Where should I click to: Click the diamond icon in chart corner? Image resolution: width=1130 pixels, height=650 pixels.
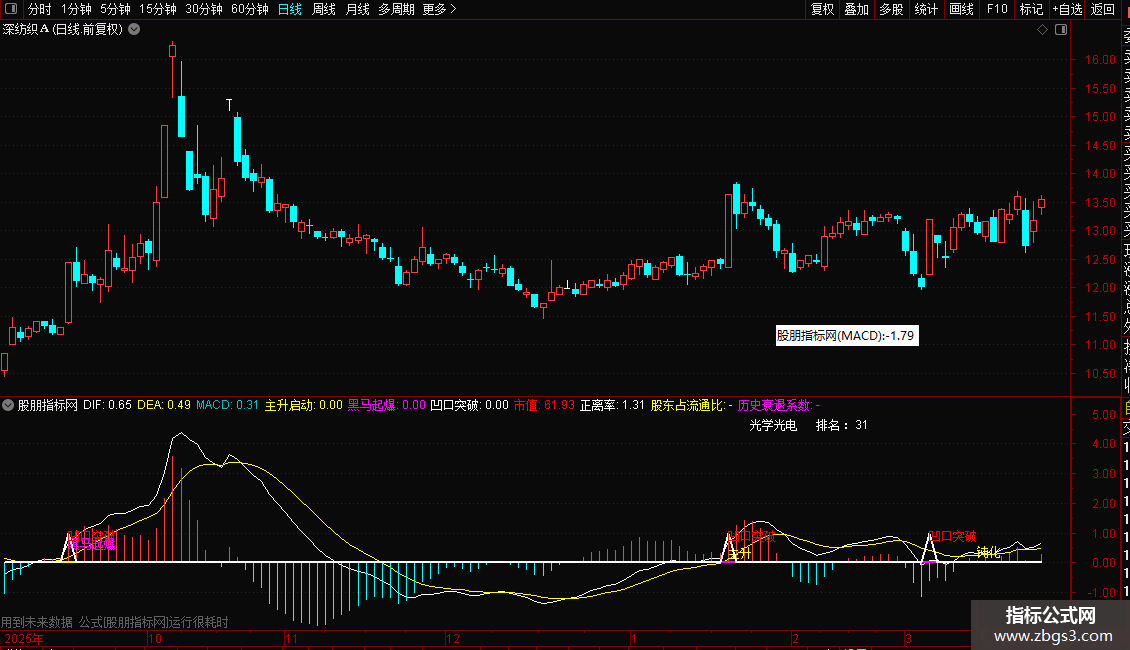point(1042,30)
